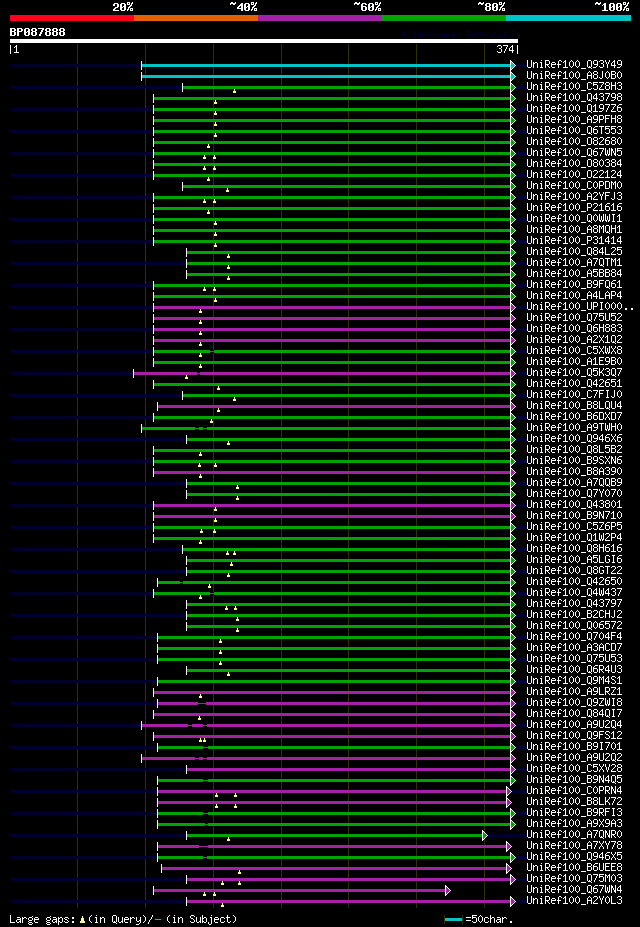640x927 pixels.
Task: Open hit UniRef100_C5XWX8
Action: click(574, 351)
